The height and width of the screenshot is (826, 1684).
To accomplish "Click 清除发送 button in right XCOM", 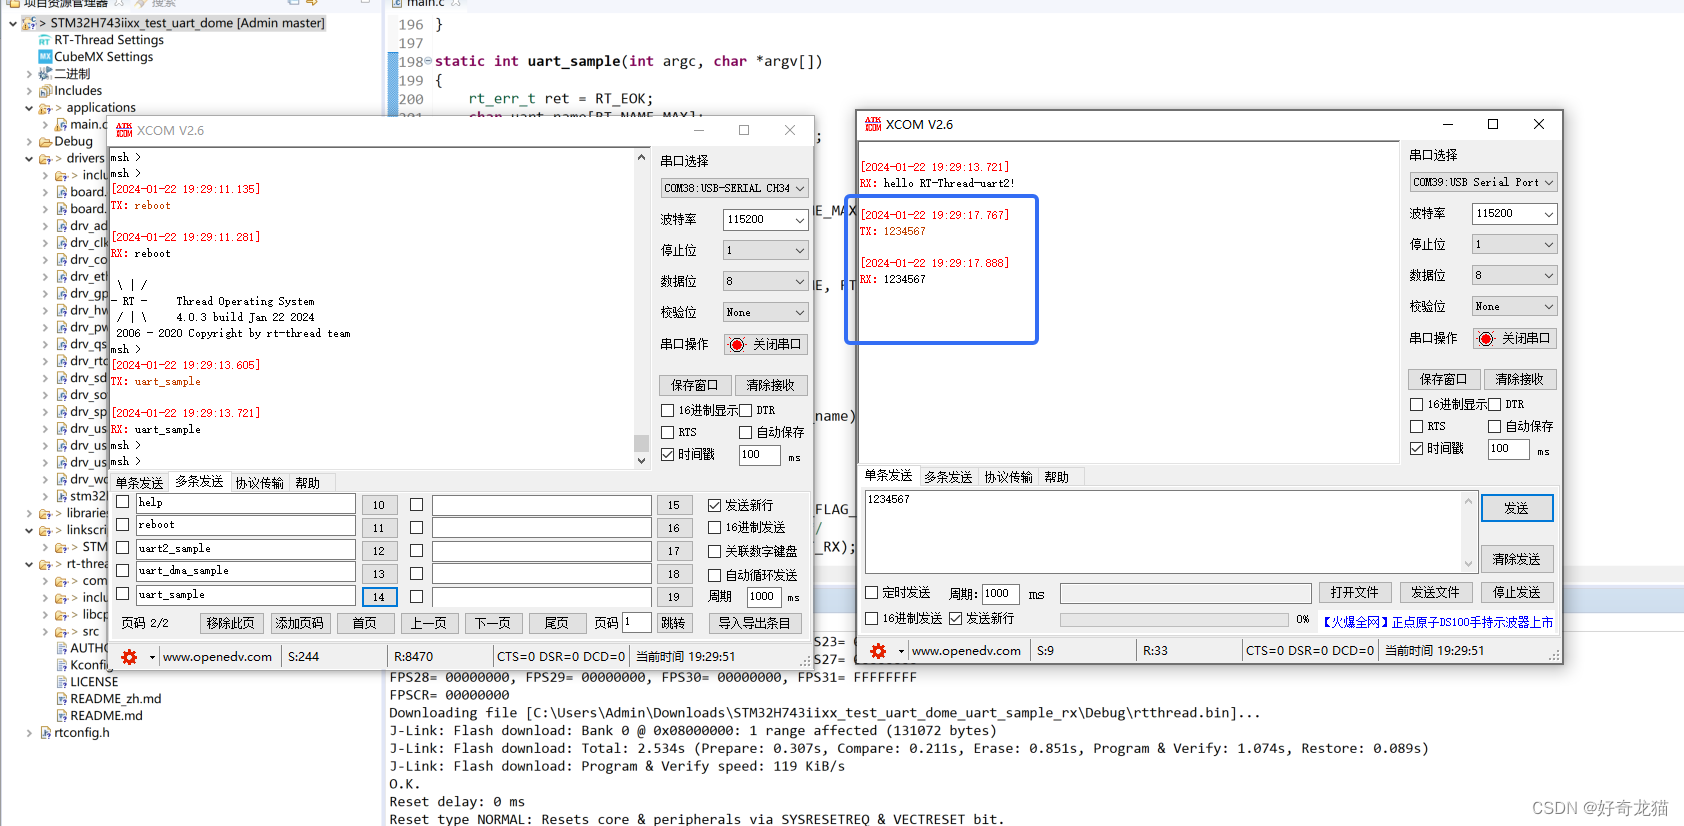I will pos(1517,559).
